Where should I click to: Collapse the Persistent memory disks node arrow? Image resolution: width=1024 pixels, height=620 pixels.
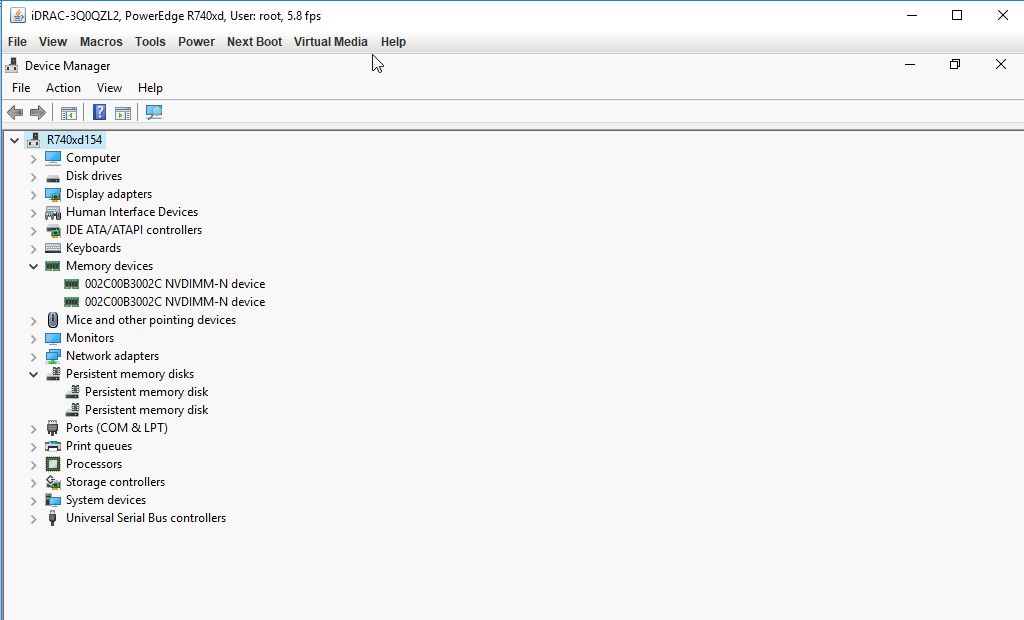[33, 374]
